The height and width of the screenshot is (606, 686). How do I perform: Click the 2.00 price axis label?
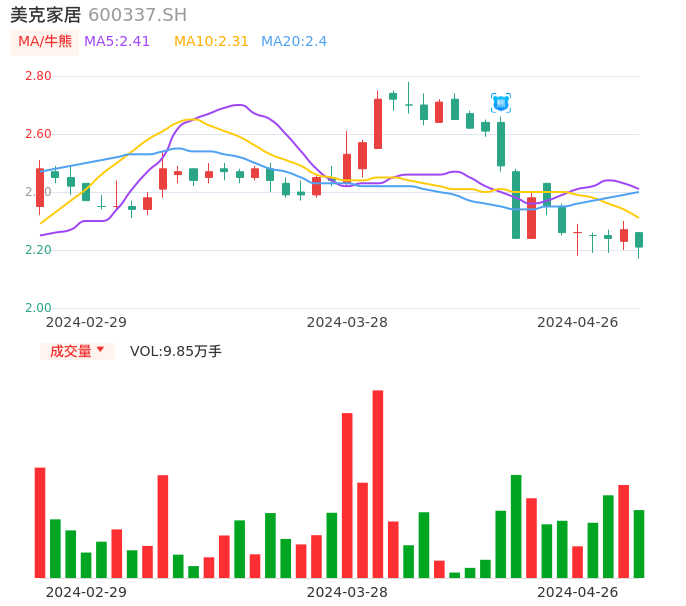(x=38, y=308)
